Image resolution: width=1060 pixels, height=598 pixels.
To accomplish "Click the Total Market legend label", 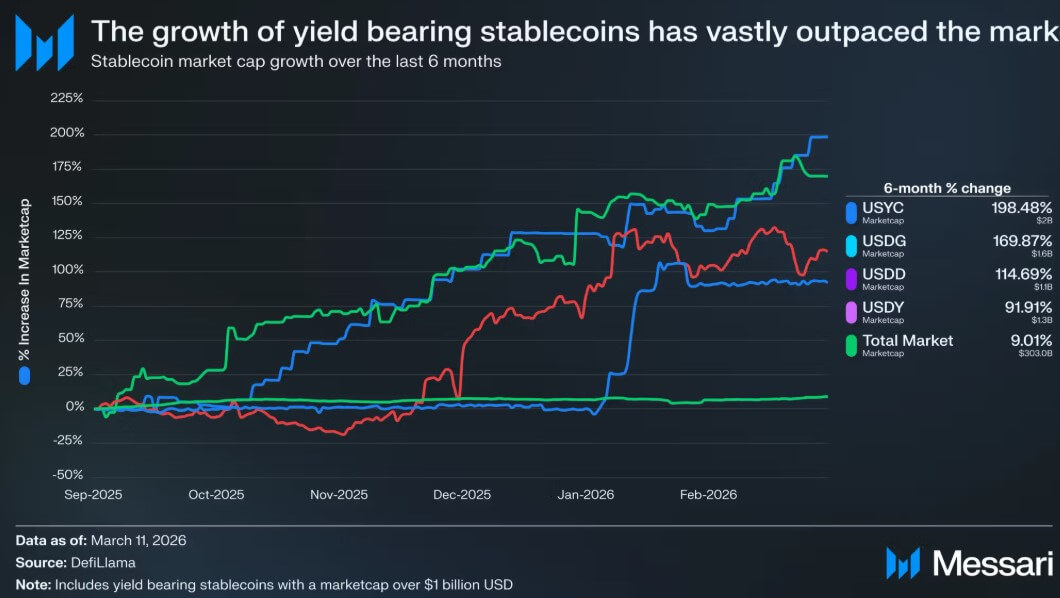I will (908, 341).
